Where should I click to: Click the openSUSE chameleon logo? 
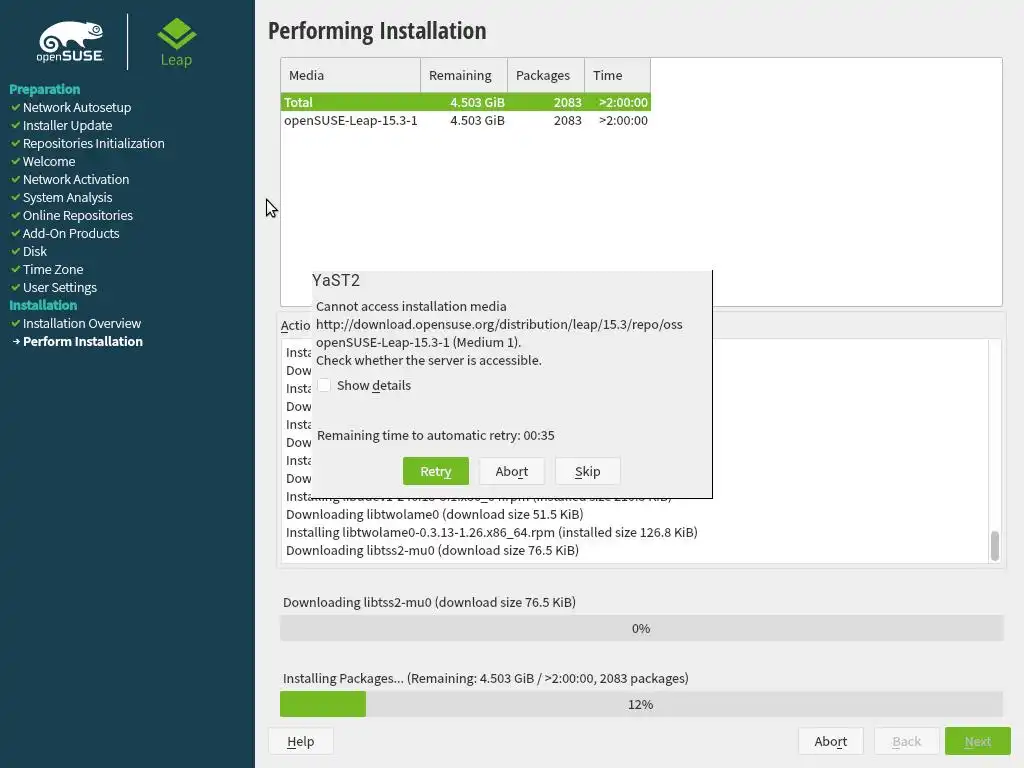click(x=71, y=42)
